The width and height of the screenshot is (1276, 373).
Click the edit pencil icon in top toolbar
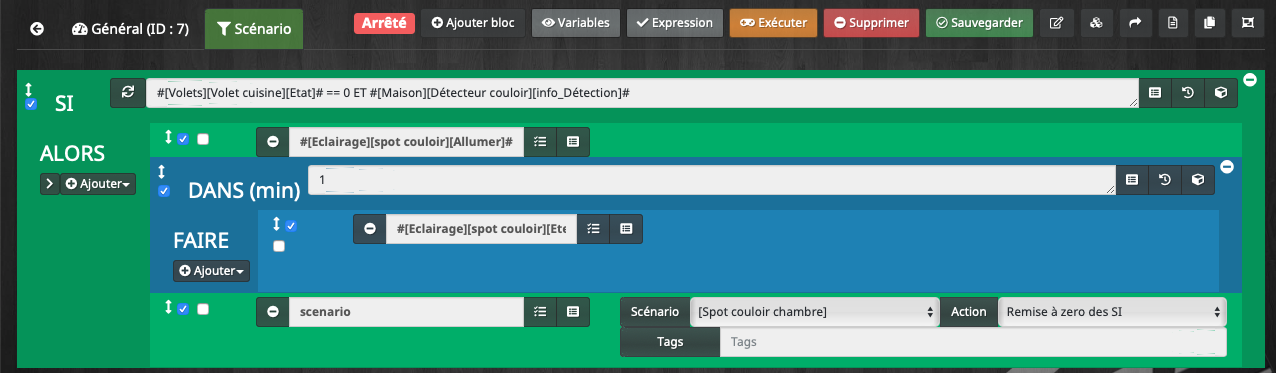[1057, 22]
